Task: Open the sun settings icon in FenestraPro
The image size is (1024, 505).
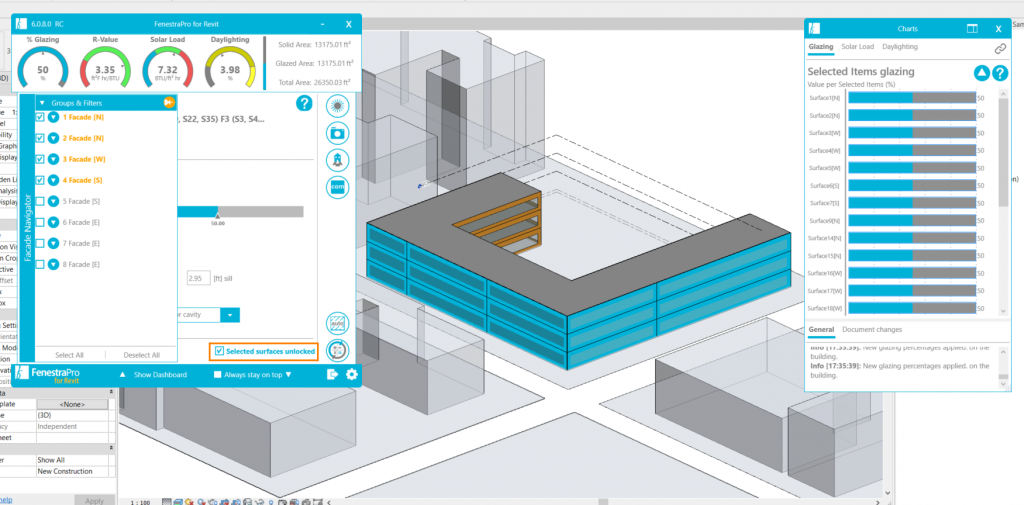Action: (338, 105)
